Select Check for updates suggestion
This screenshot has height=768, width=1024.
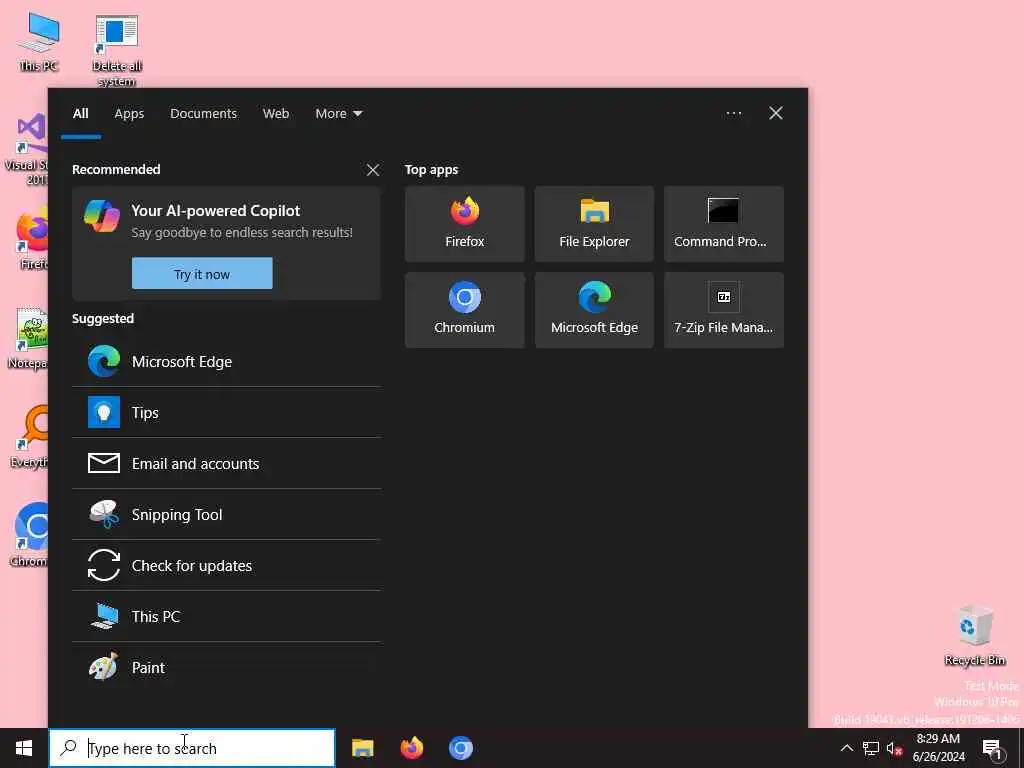pyautogui.click(x=226, y=565)
